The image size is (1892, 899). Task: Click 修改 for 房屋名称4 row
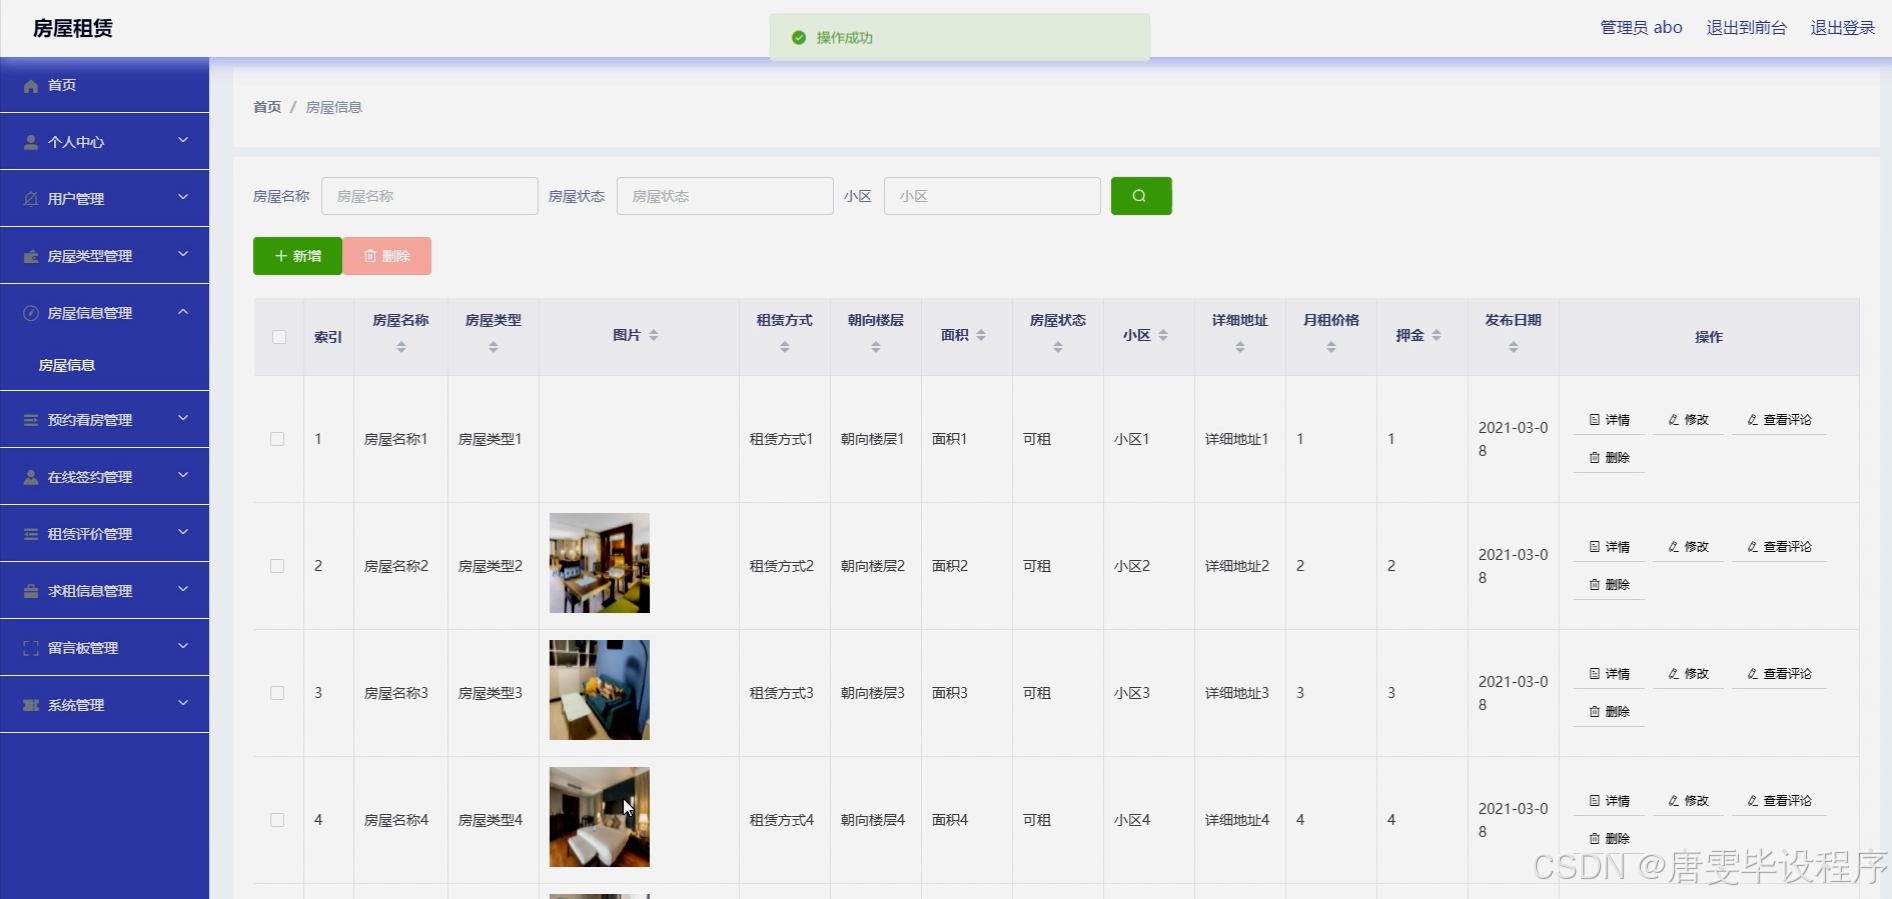click(1688, 801)
